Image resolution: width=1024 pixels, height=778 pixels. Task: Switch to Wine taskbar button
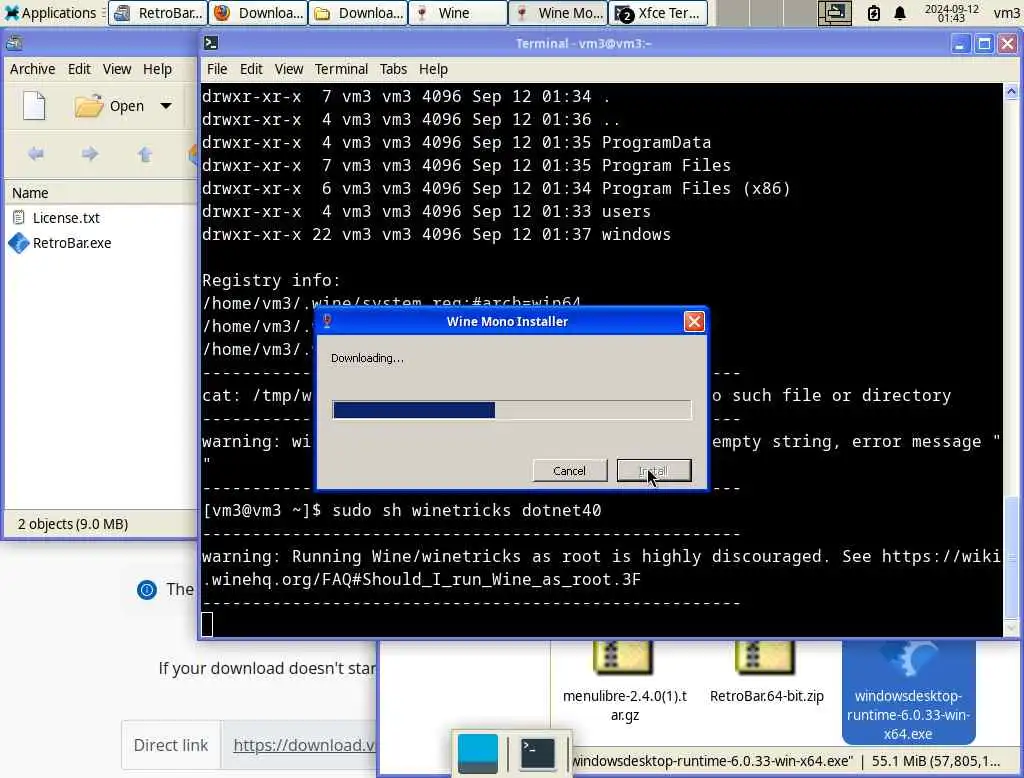[x=458, y=13]
